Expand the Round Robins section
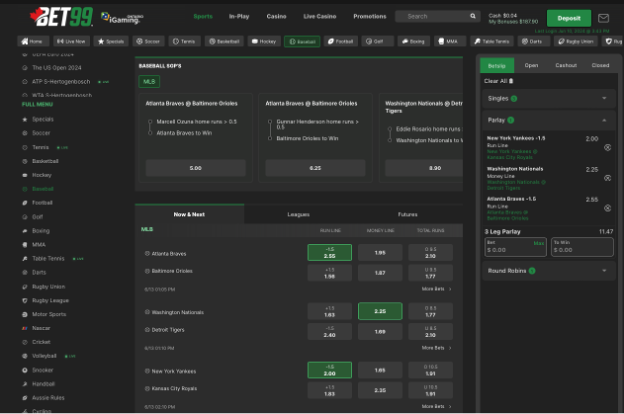The height and width of the screenshot is (414, 624). 604,270
